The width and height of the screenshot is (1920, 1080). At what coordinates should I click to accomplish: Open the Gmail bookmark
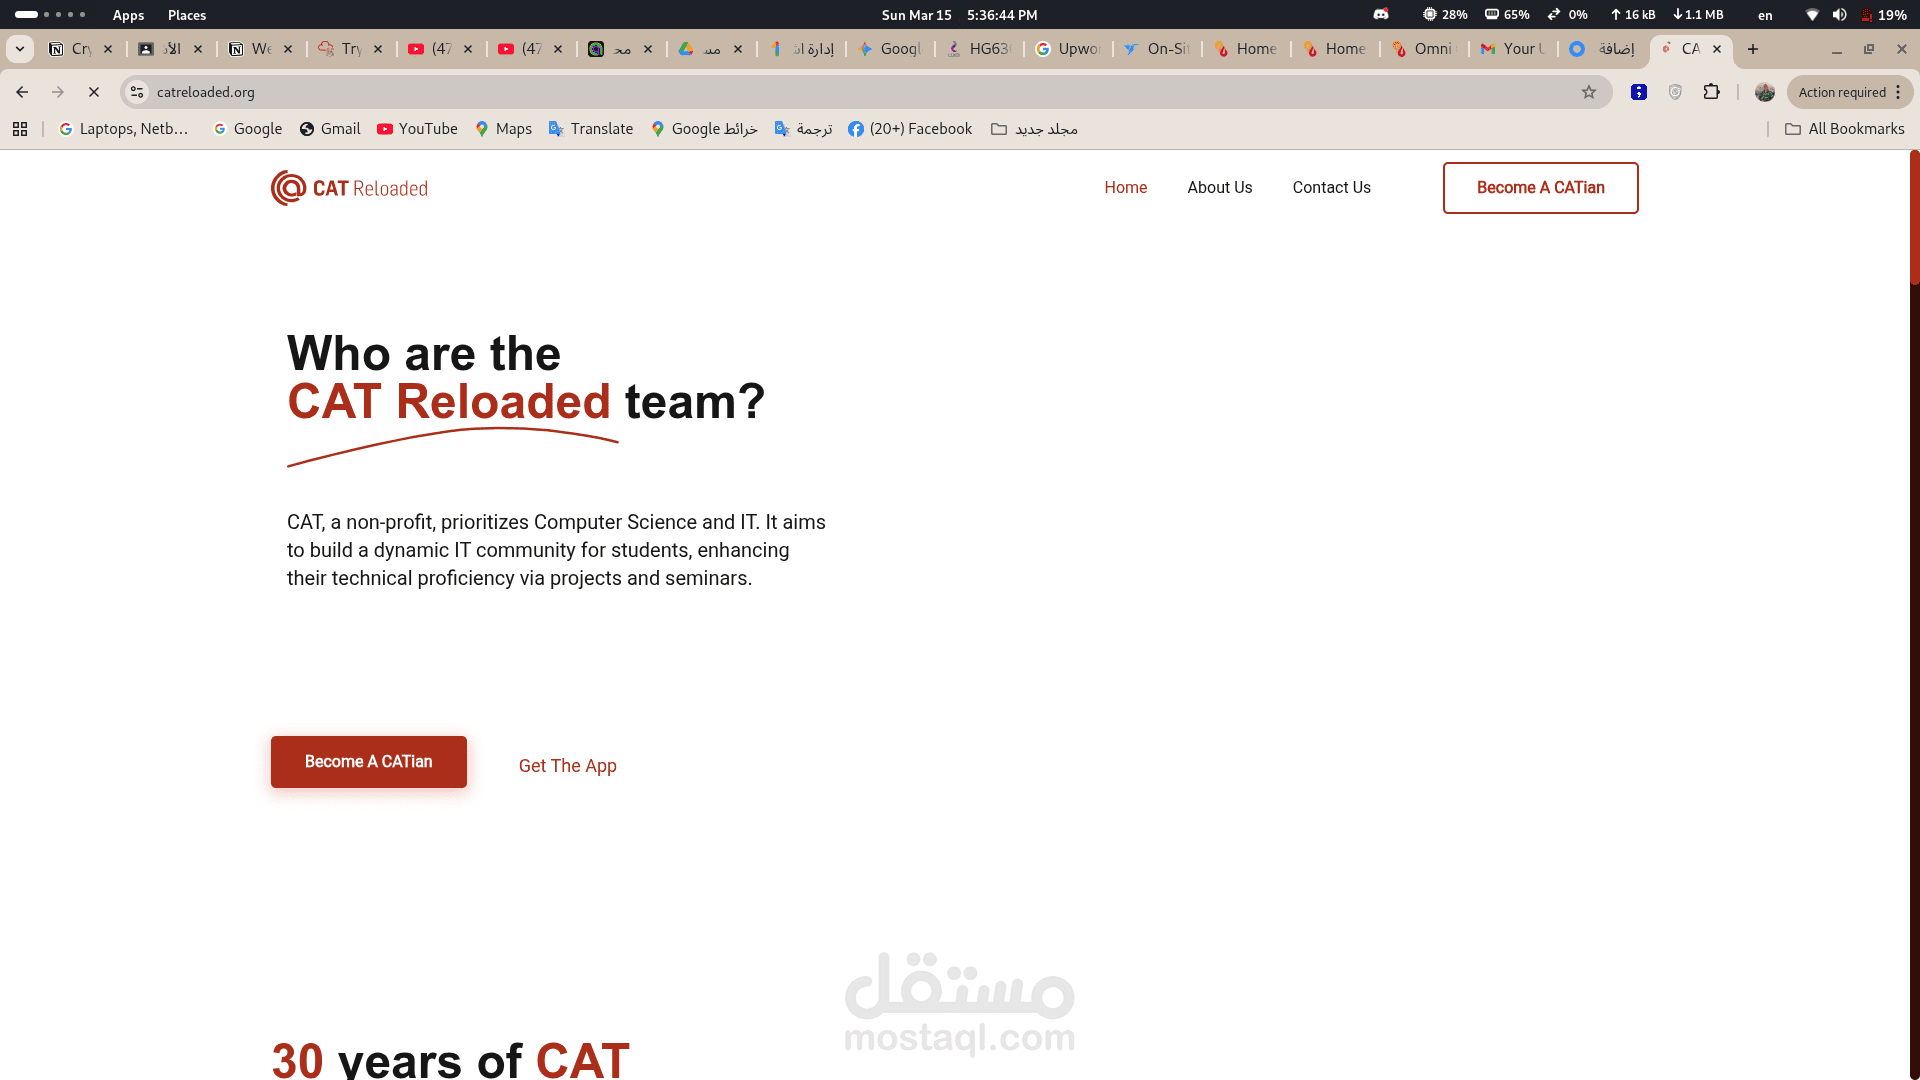click(x=330, y=129)
